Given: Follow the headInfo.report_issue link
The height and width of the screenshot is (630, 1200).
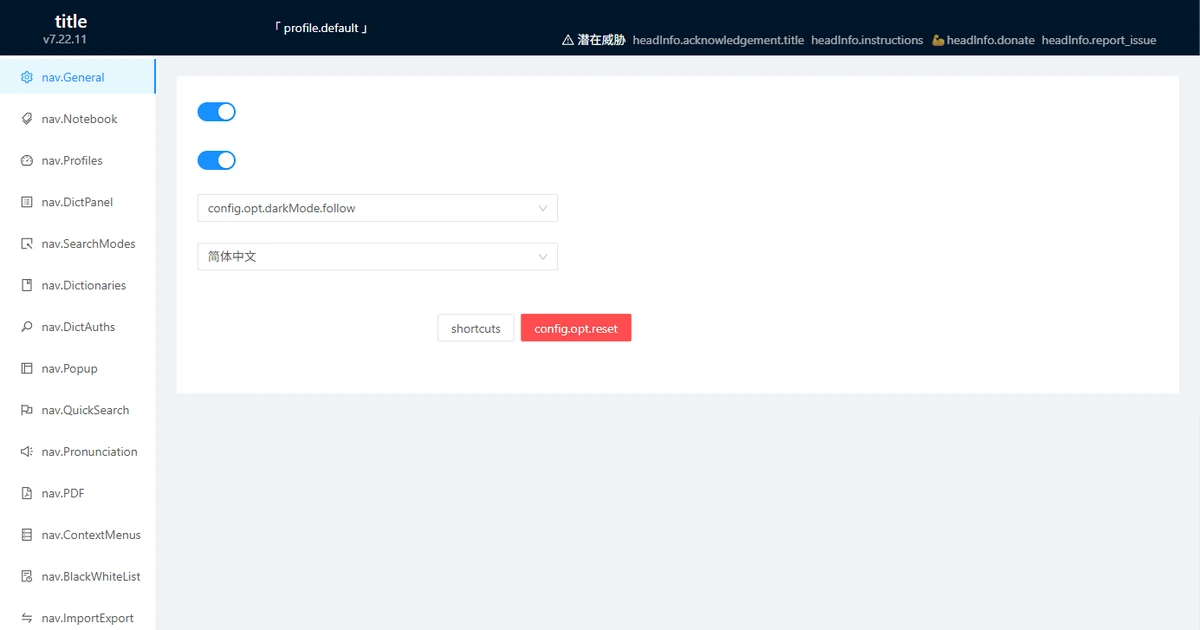Looking at the screenshot, I should pos(1099,41).
